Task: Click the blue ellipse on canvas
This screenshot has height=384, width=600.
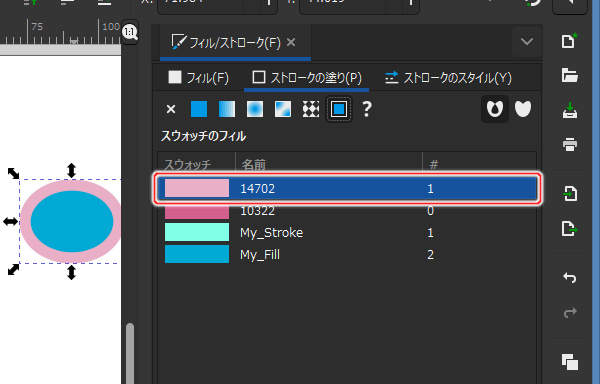Action: pyautogui.click(x=72, y=221)
